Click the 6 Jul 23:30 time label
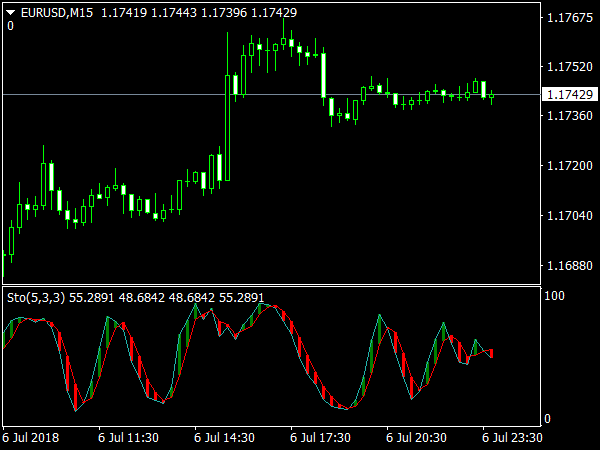Image resolution: width=600 pixels, height=450 pixels. 512,437
